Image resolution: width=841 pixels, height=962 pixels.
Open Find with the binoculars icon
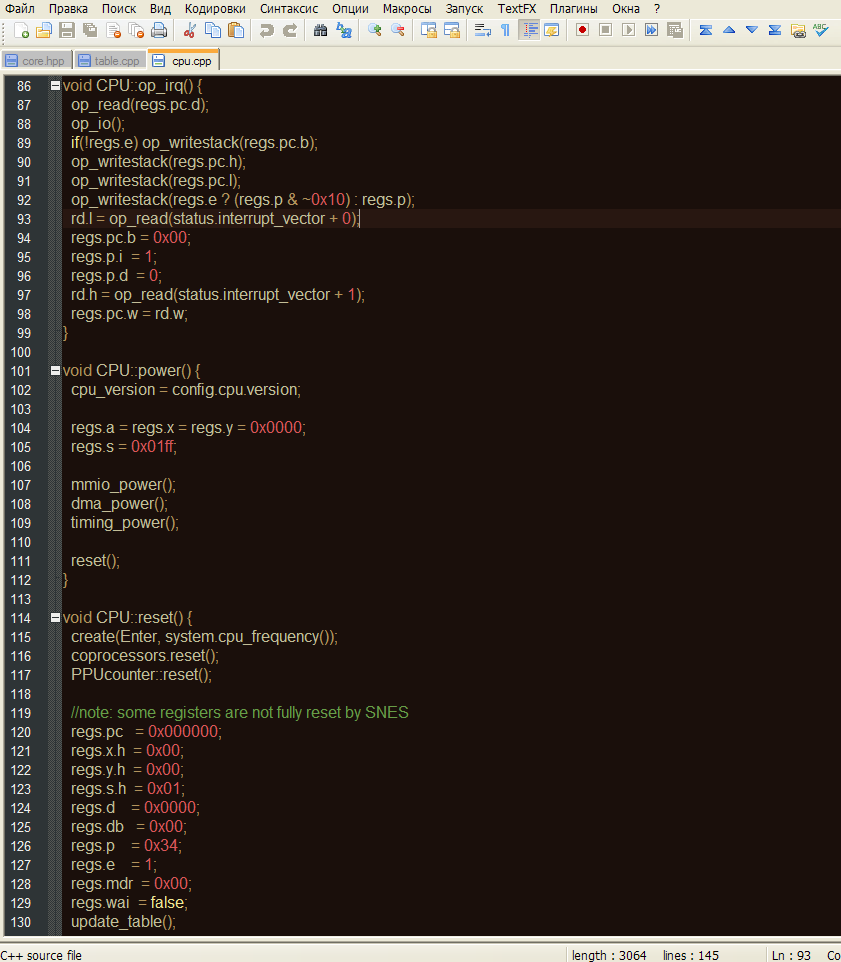[321, 30]
